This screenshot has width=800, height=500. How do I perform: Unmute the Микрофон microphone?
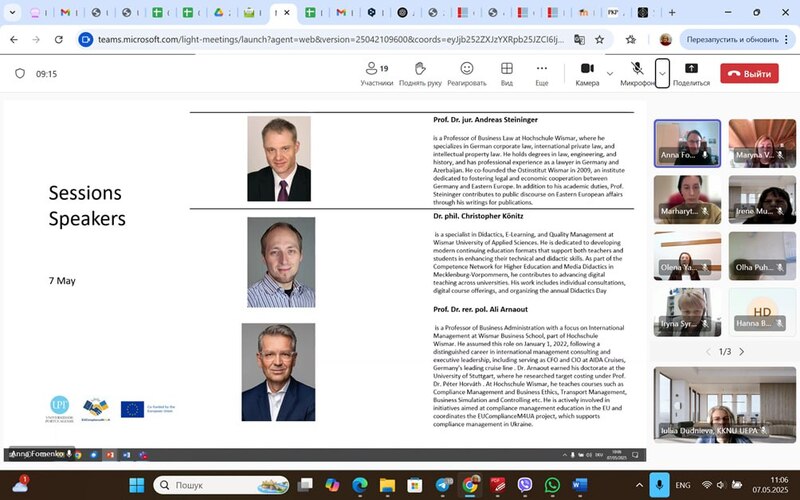pyautogui.click(x=637, y=73)
